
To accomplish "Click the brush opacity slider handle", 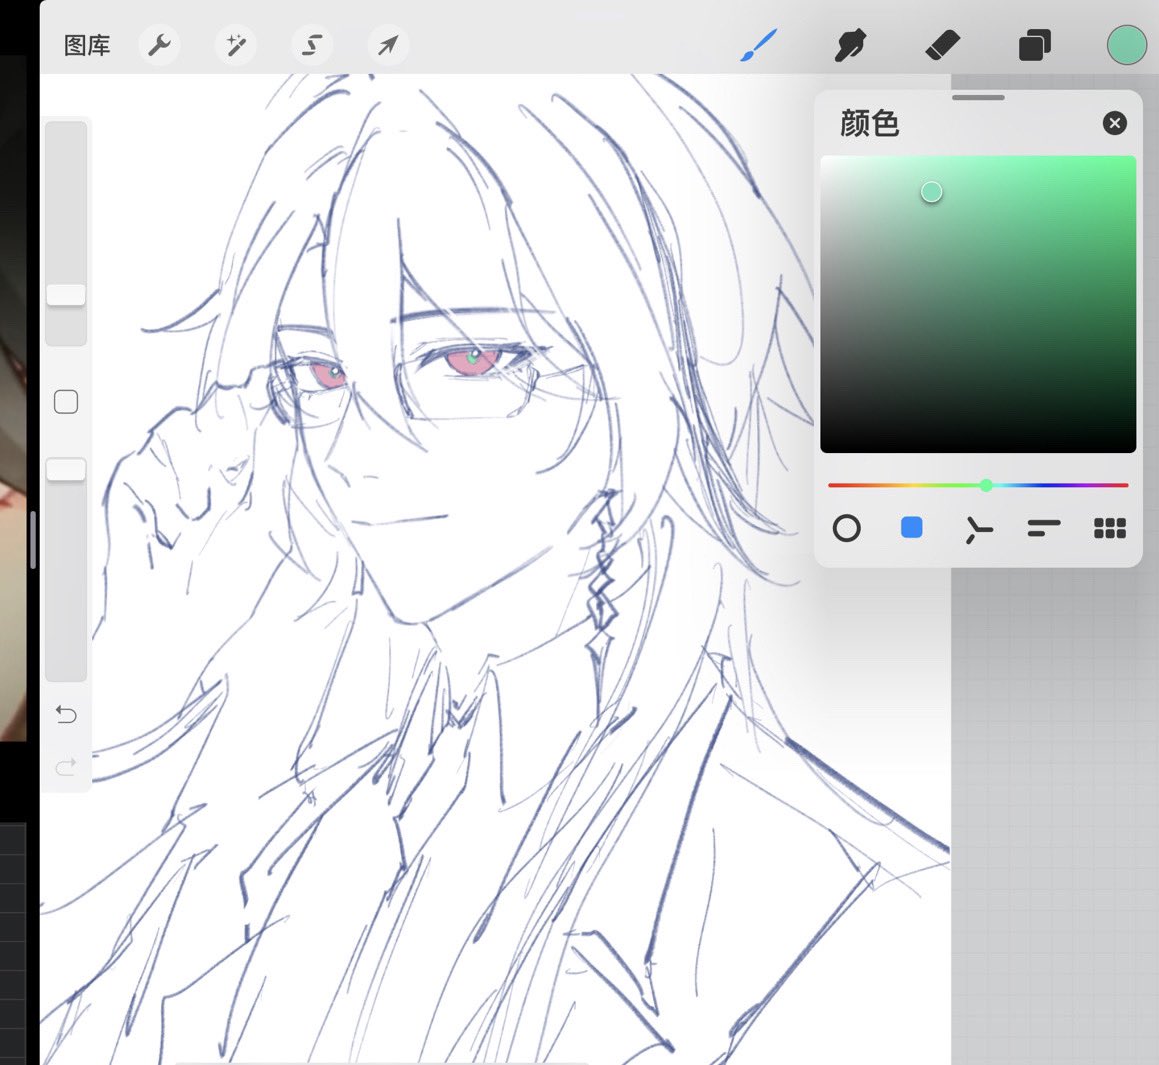I will tap(66, 470).
